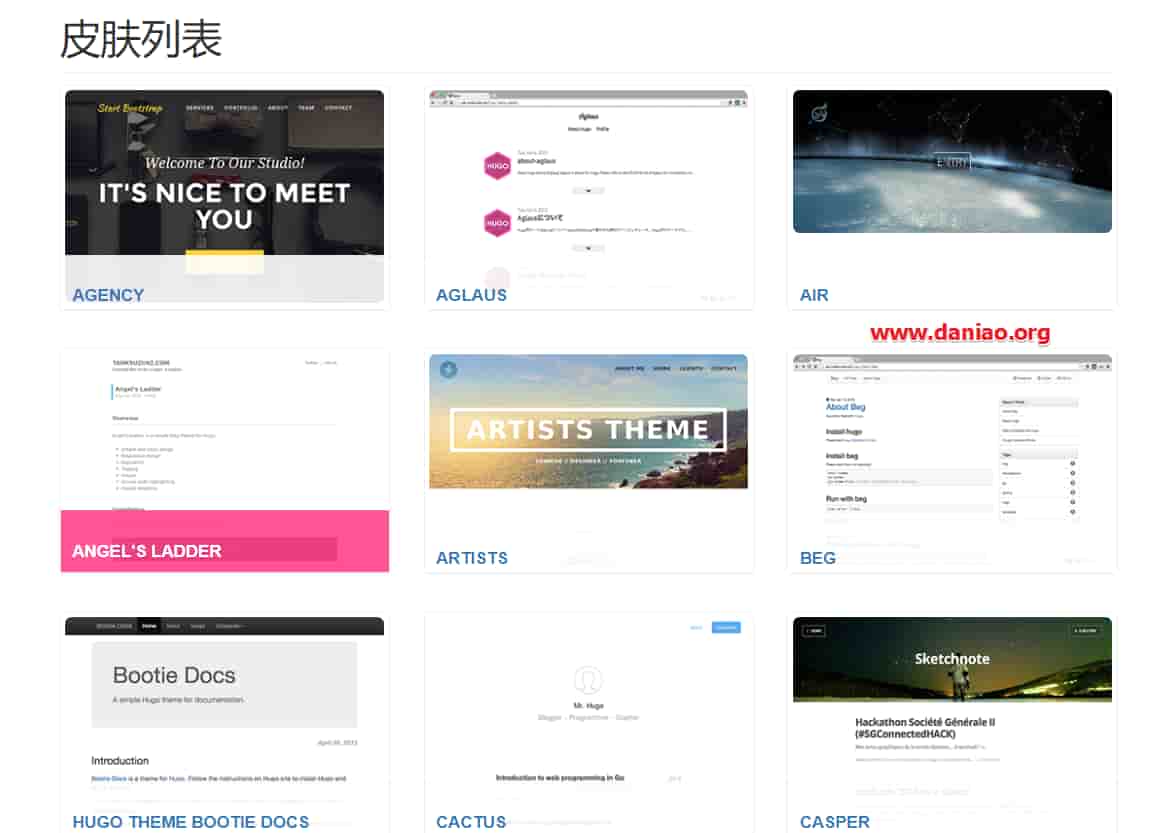Open the BEG theme link
Screen dimensions: 1167x833
(817, 558)
